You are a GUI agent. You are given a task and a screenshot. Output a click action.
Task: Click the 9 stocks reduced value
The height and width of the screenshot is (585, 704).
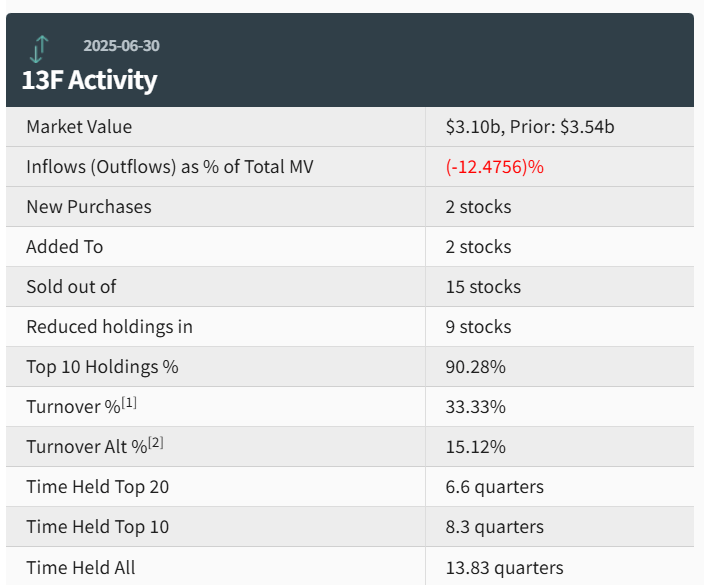pos(478,327)
